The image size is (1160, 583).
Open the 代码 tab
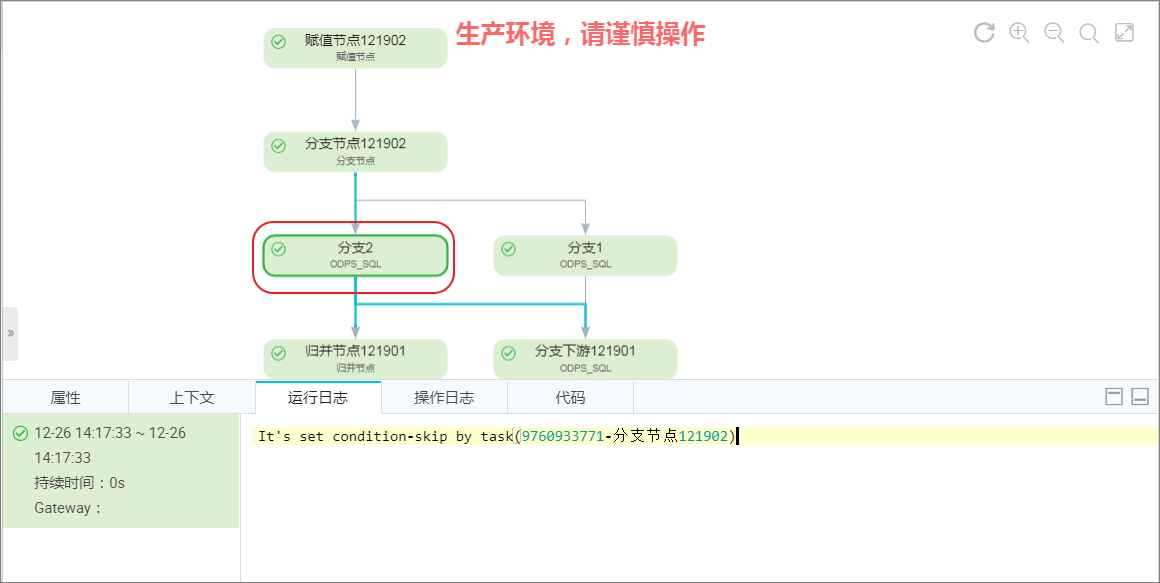(x=570, y=397)
